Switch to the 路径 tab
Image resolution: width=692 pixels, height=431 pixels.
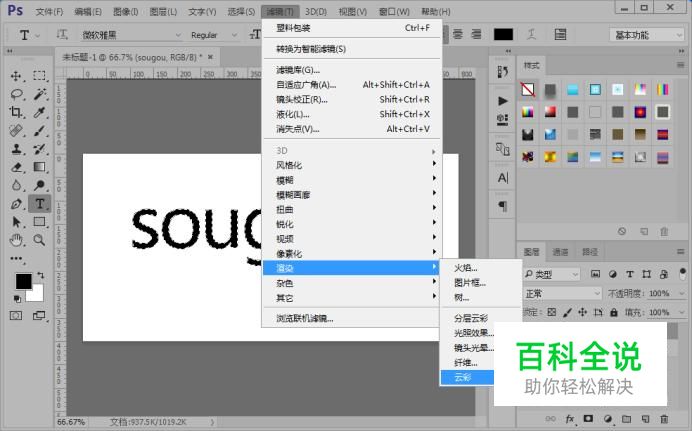tap(590, 252)
